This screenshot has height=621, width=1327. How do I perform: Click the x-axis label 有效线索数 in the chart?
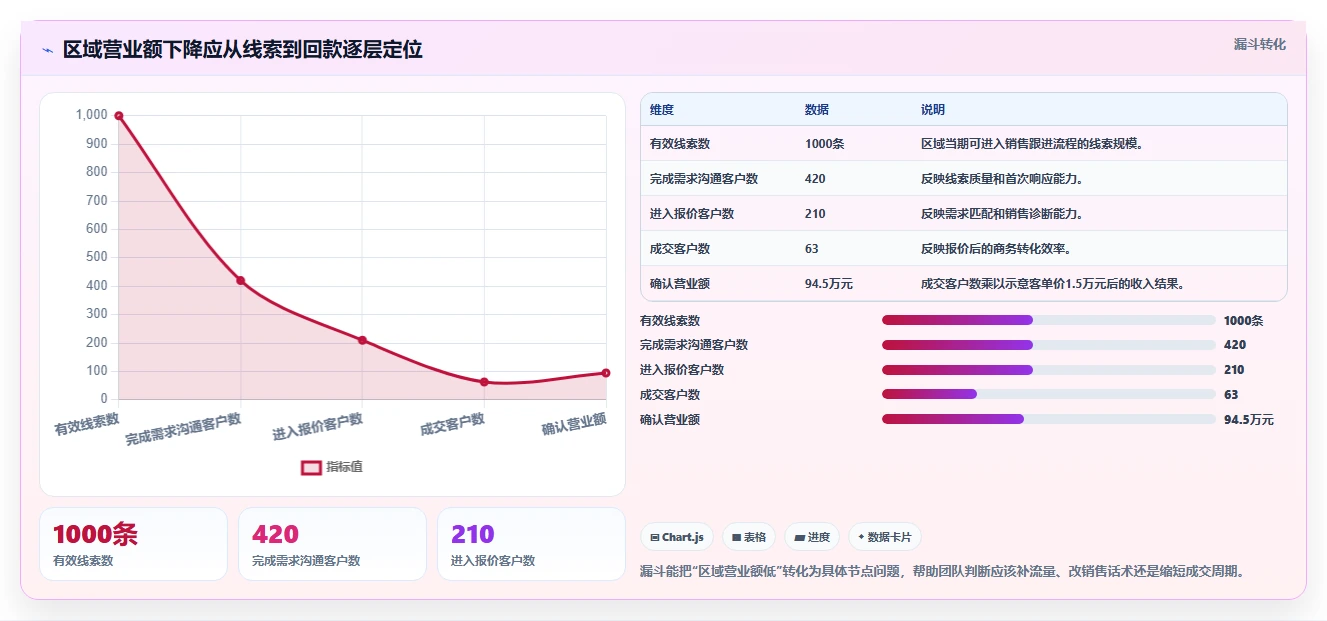tap(86, 423)
